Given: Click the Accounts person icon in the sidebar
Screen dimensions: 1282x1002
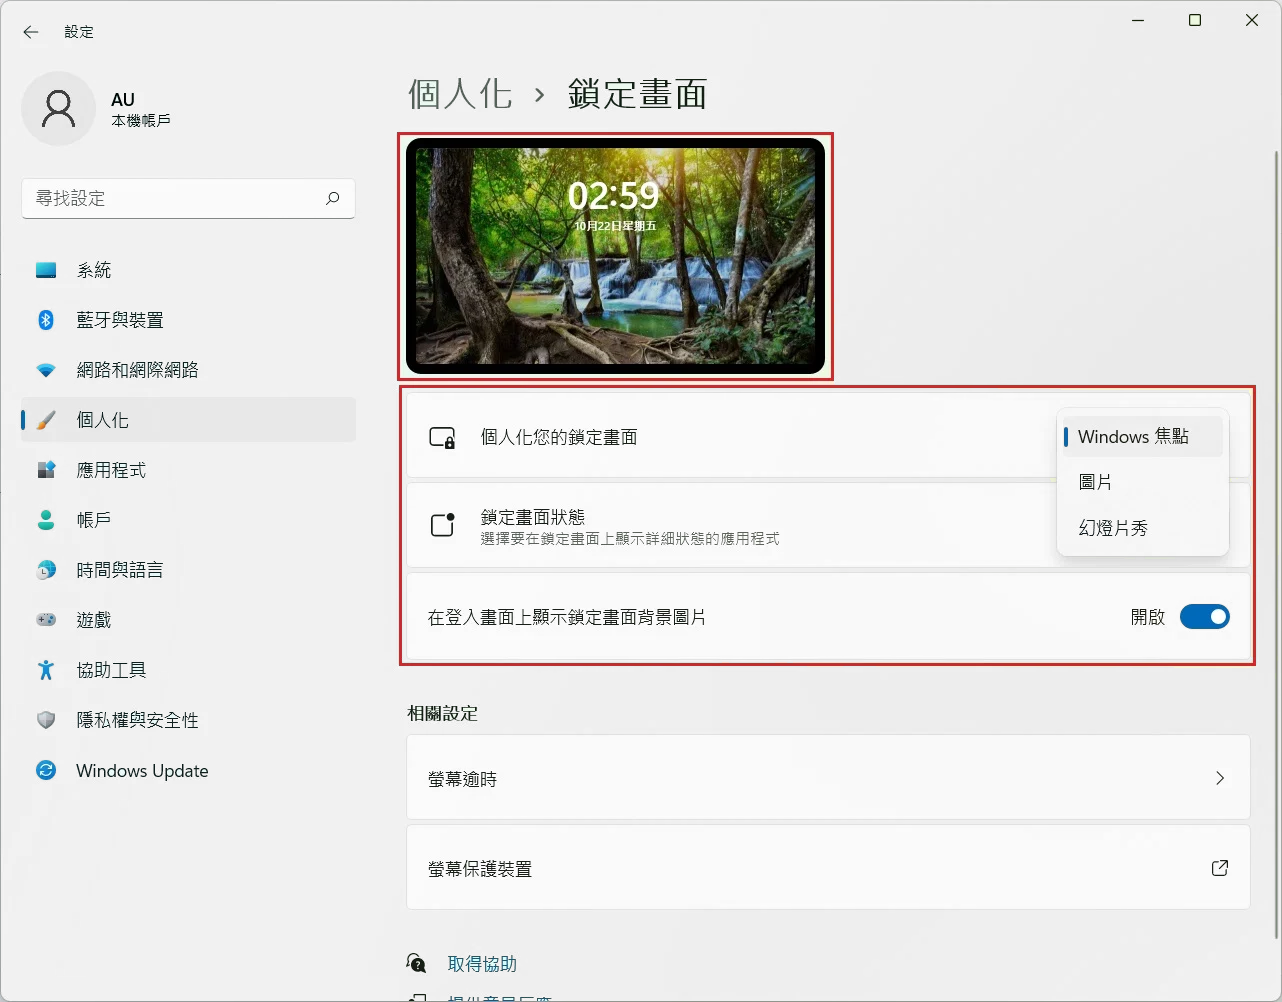Looking at the screenshot, I should tap(46, 520).
